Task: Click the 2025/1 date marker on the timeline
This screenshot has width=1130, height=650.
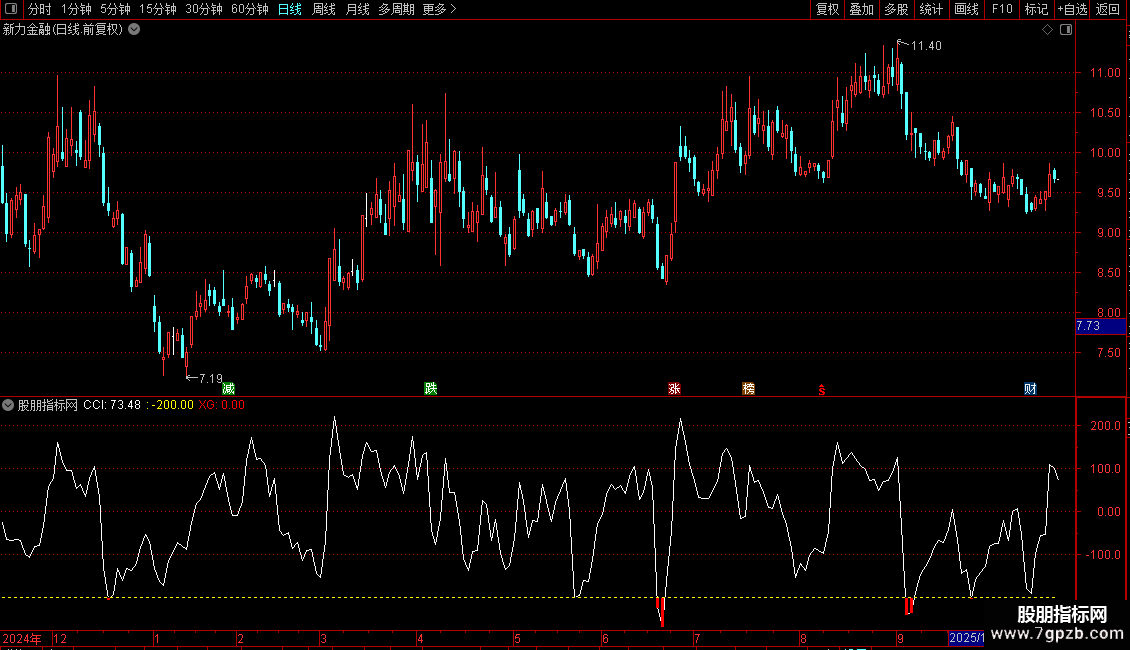Action: pyautogui.click(x=966, y=638)
